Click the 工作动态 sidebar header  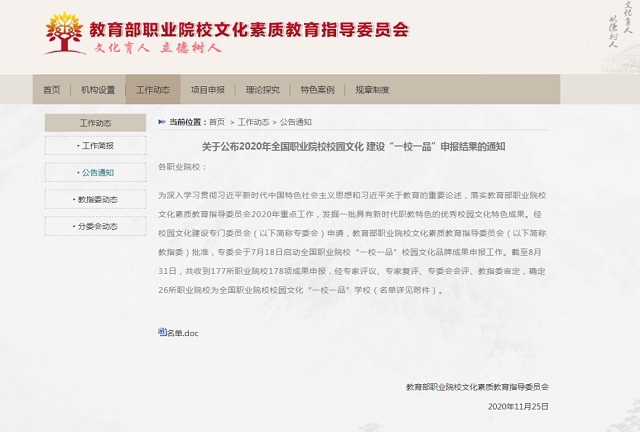coord(96,123)
